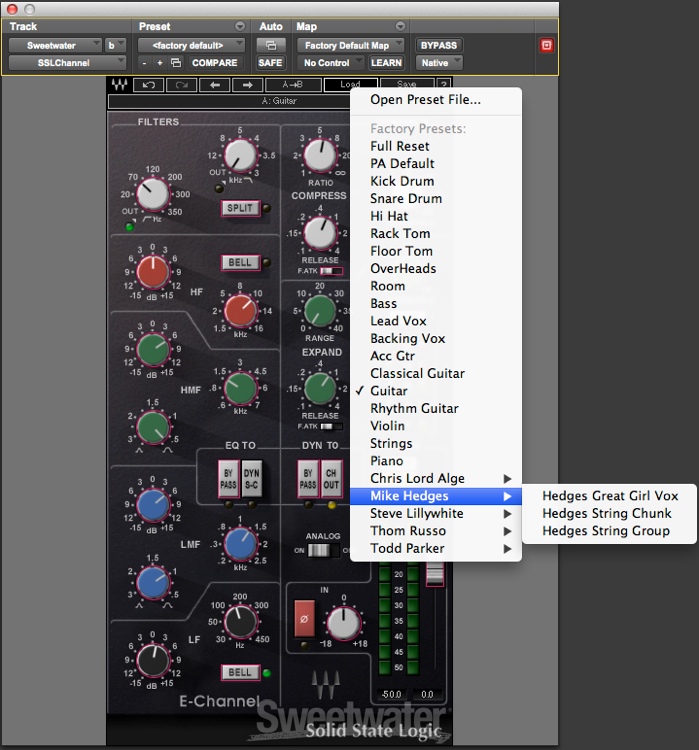Click the preset copy settings icon
This screenshot has width=699, height=750.
click(x=176, y=63)
